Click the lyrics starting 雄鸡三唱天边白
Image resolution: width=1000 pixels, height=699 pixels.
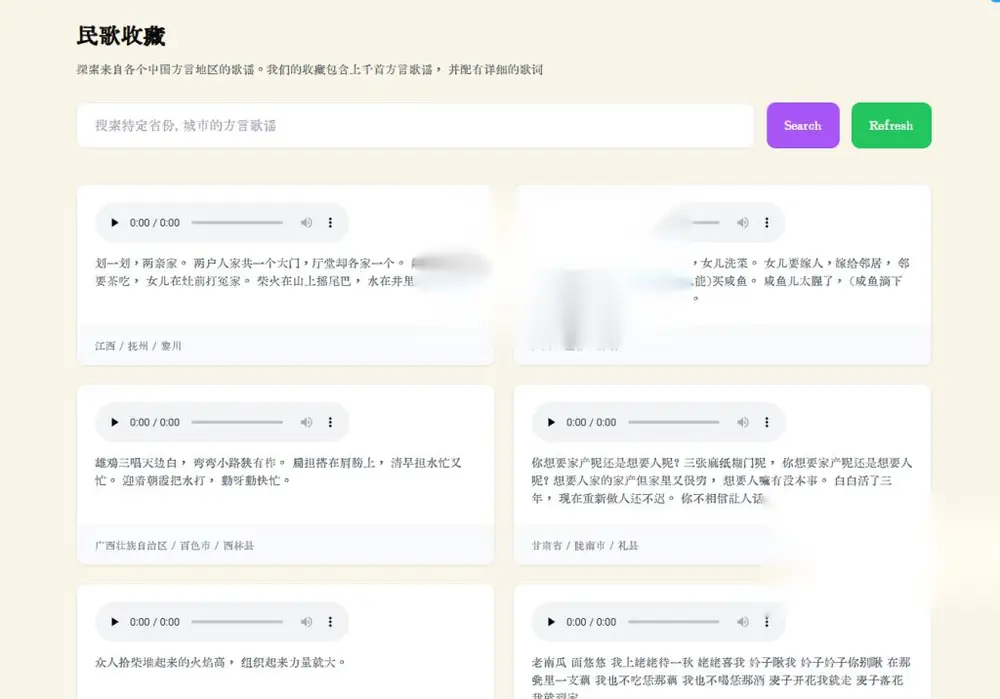click(278, 471)
